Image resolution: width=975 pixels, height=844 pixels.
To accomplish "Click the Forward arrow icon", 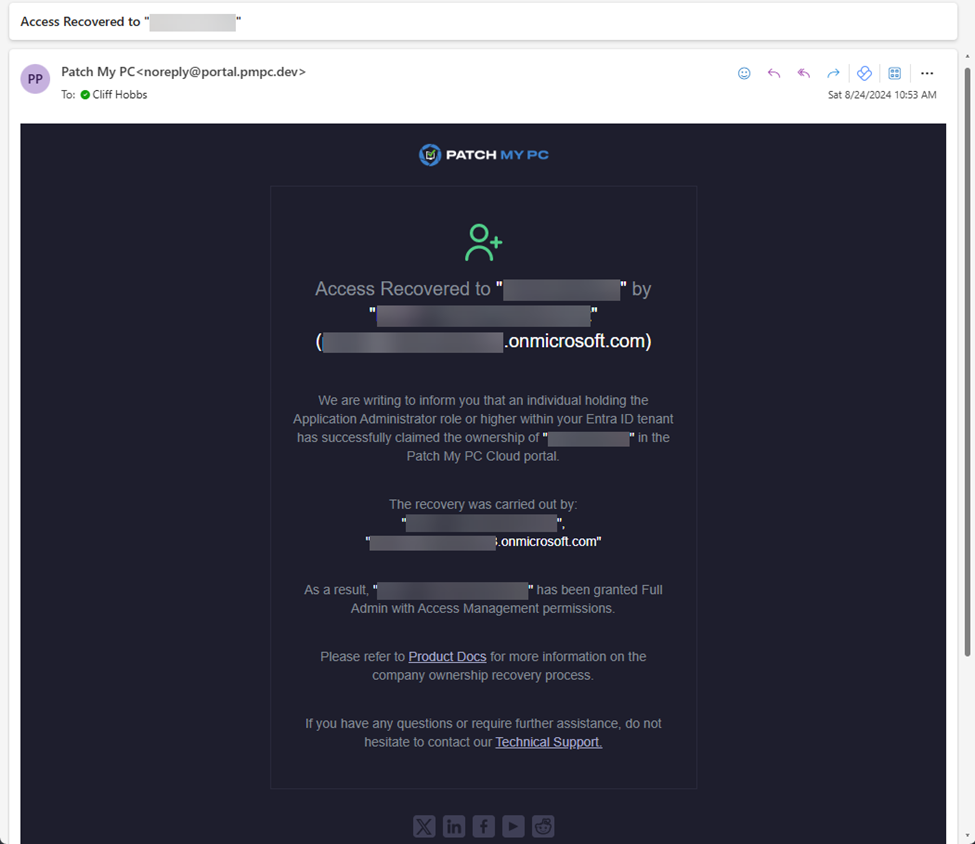I will (x=833, y=73).
